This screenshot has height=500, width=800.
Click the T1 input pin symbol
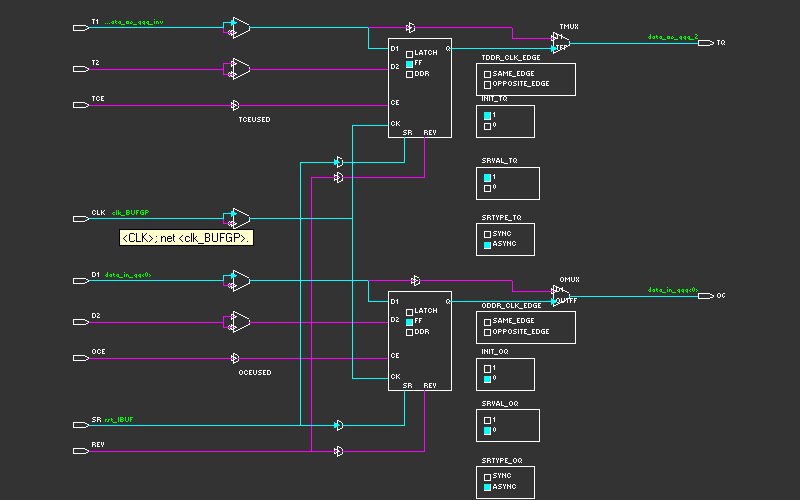(81, 25)
